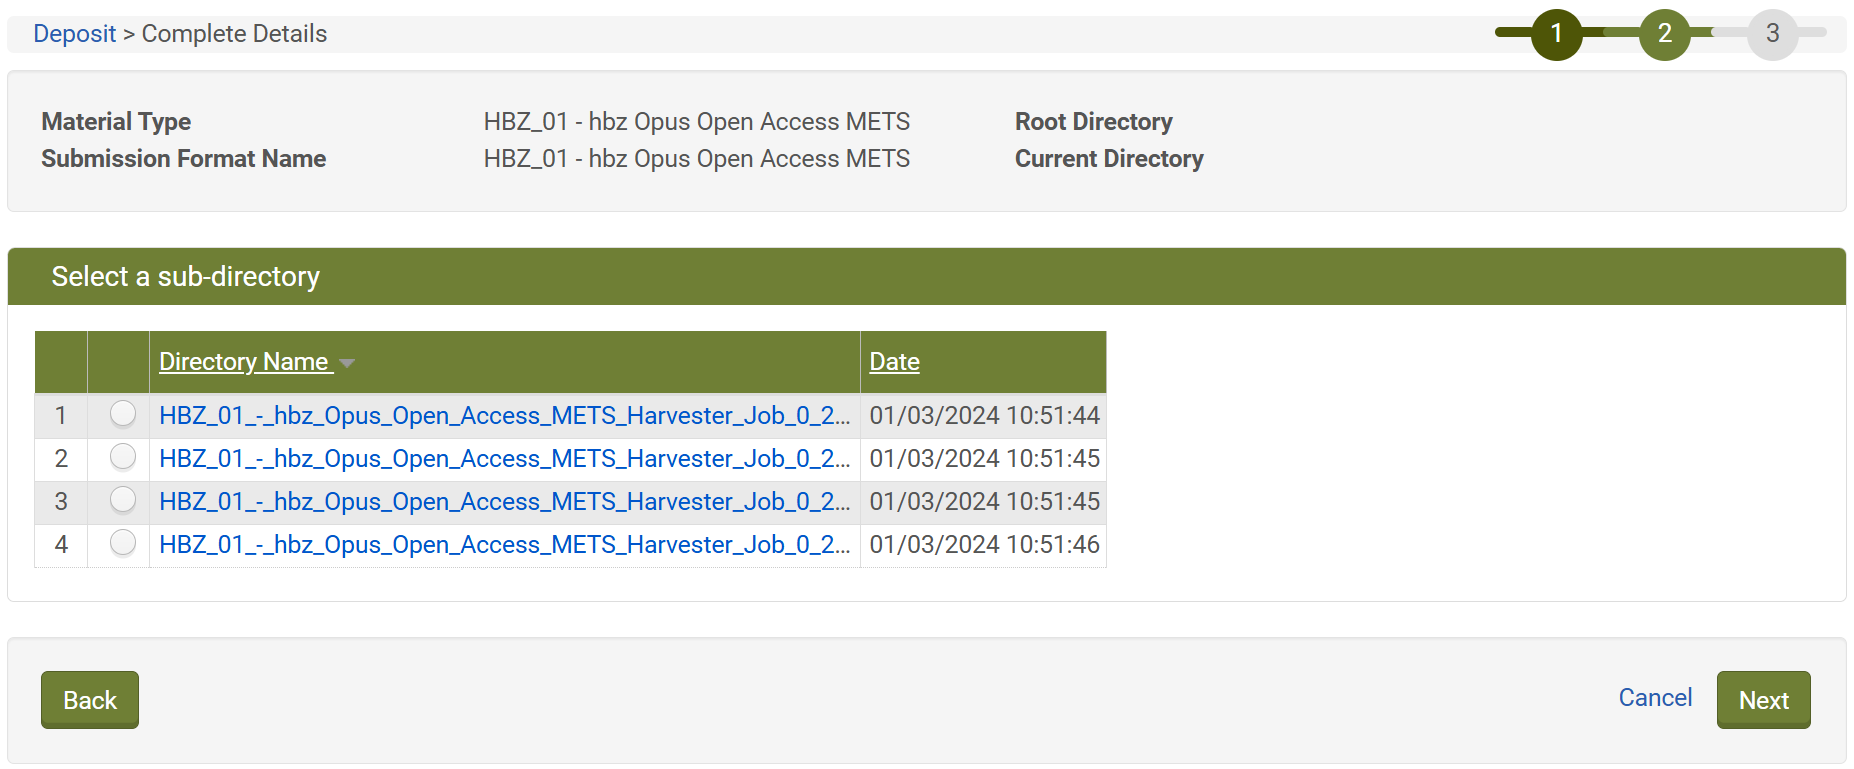Click the Select a sub-directory header bar
This screenshot has height=769, width=1854.
pos(186,277)
